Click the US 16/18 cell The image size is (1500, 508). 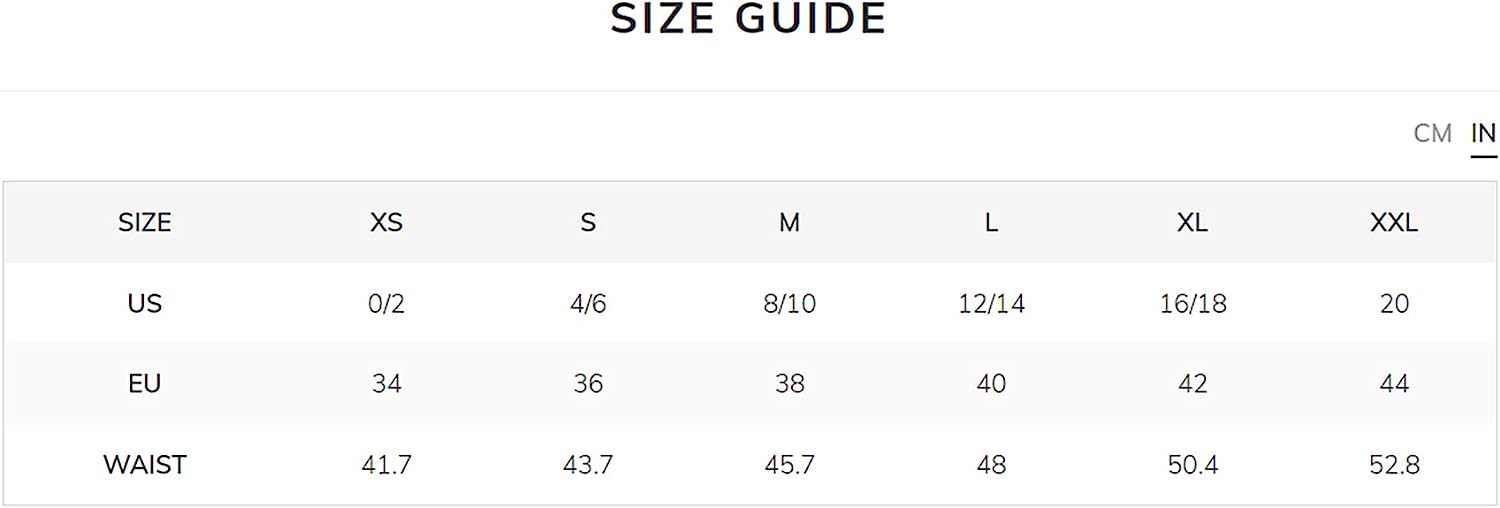click(x=1192, y=303)
